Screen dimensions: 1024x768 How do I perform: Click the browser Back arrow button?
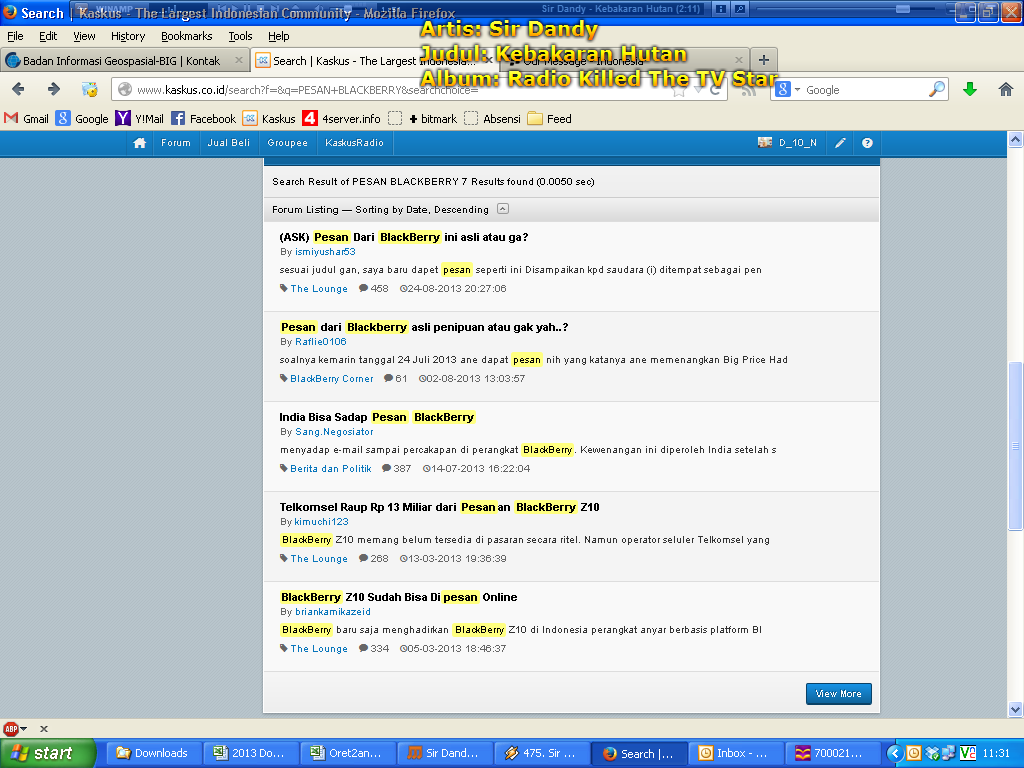(18, 89)
